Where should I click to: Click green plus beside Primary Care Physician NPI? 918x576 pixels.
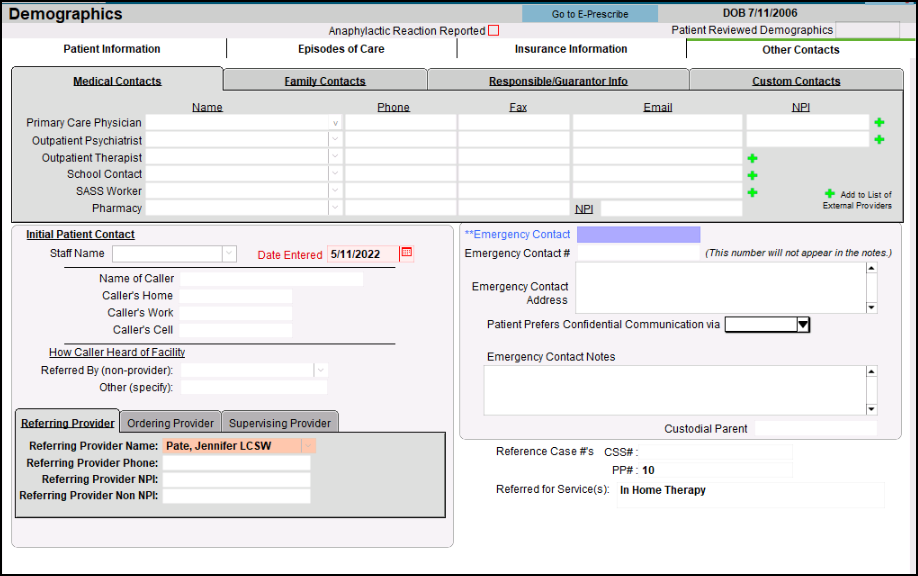click(x=879, y=123)
